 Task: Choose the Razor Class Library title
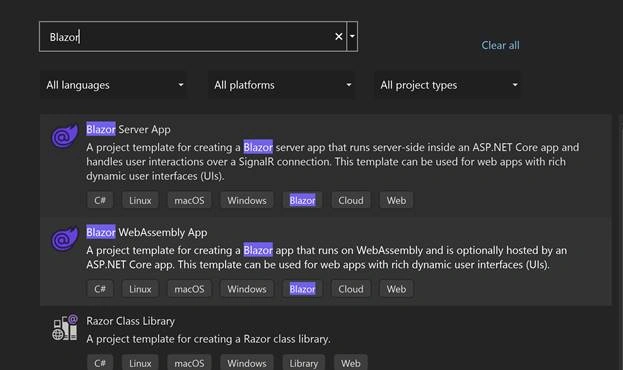130,321
